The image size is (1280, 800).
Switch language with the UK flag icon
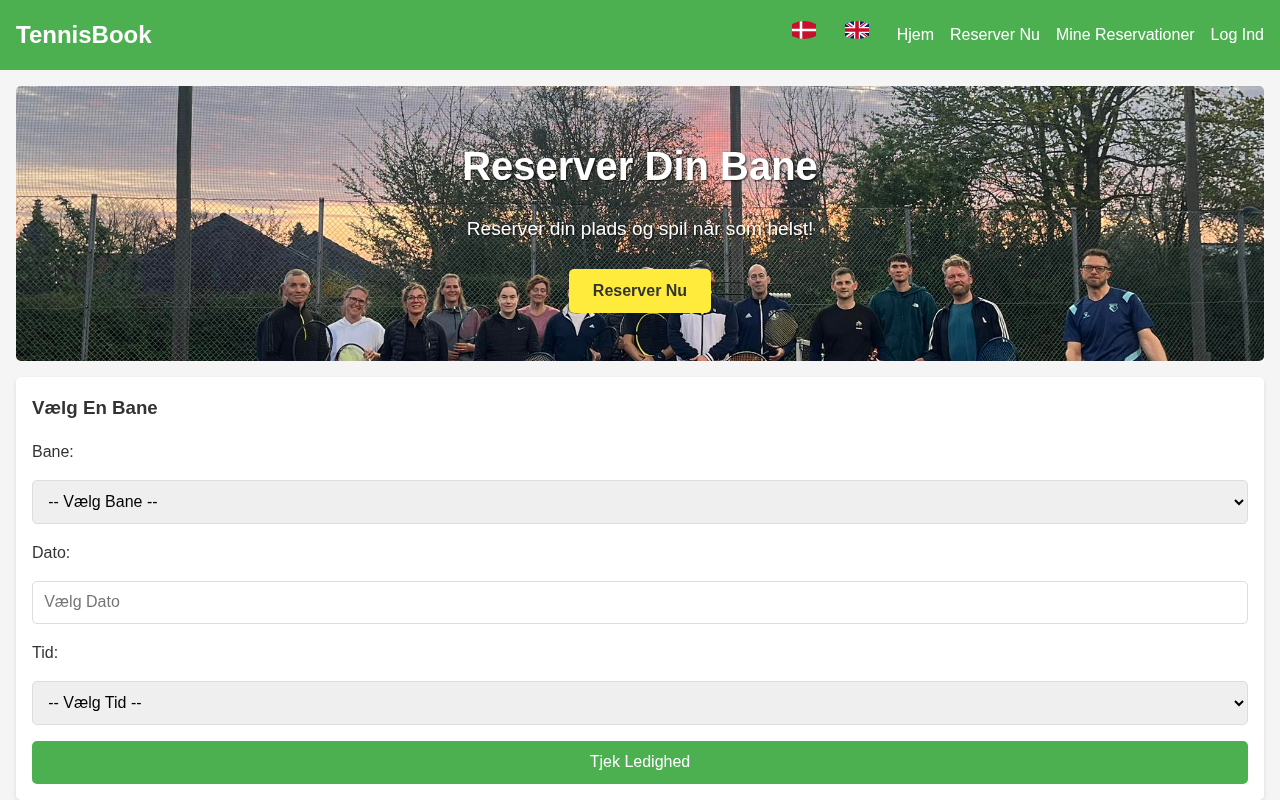(857, 30)
